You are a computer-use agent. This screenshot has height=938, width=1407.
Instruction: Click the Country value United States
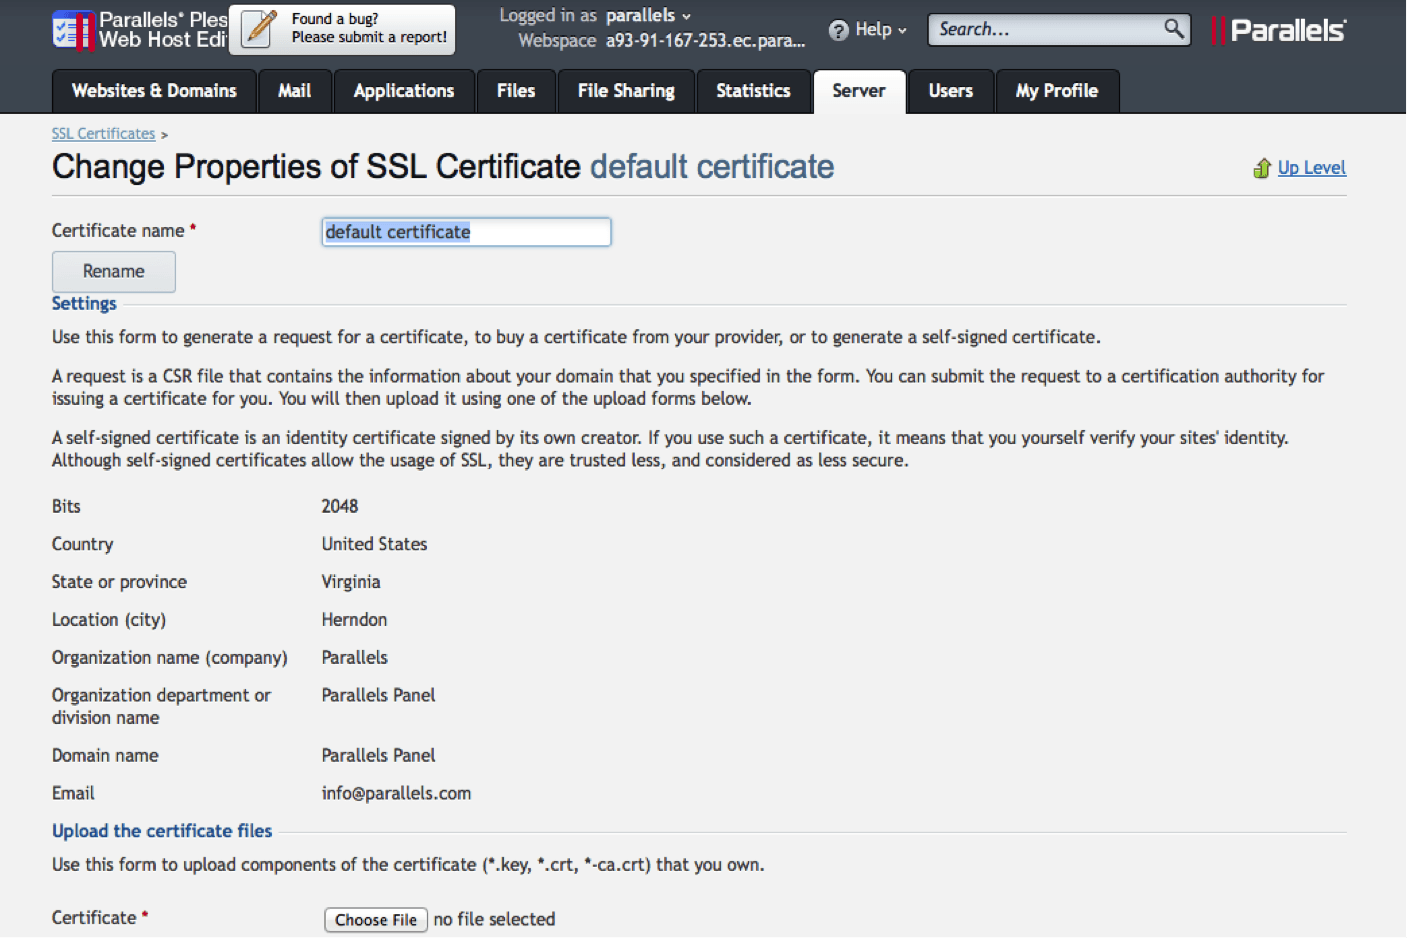[x=374, y=544]
